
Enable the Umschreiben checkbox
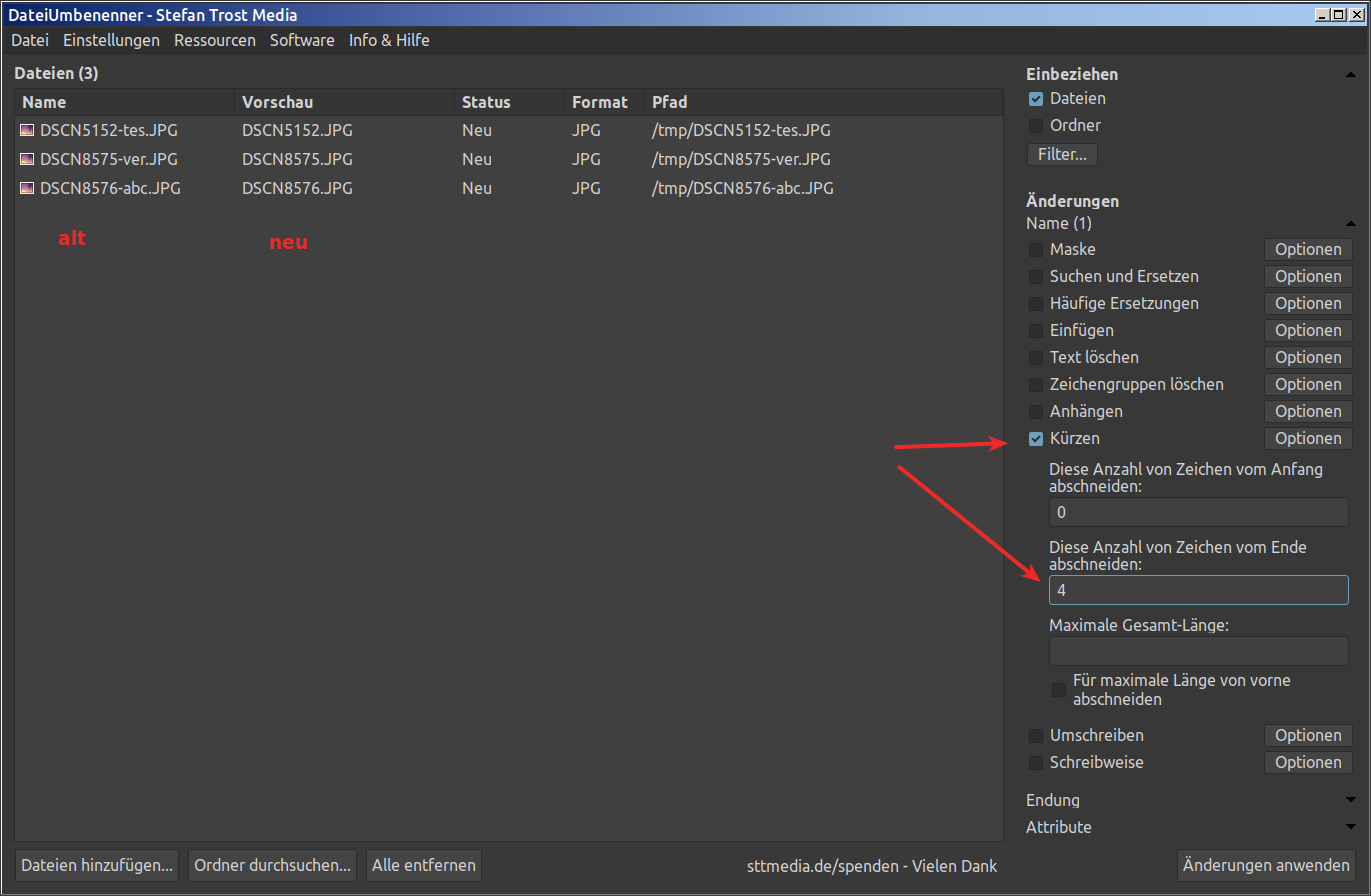1036,736
